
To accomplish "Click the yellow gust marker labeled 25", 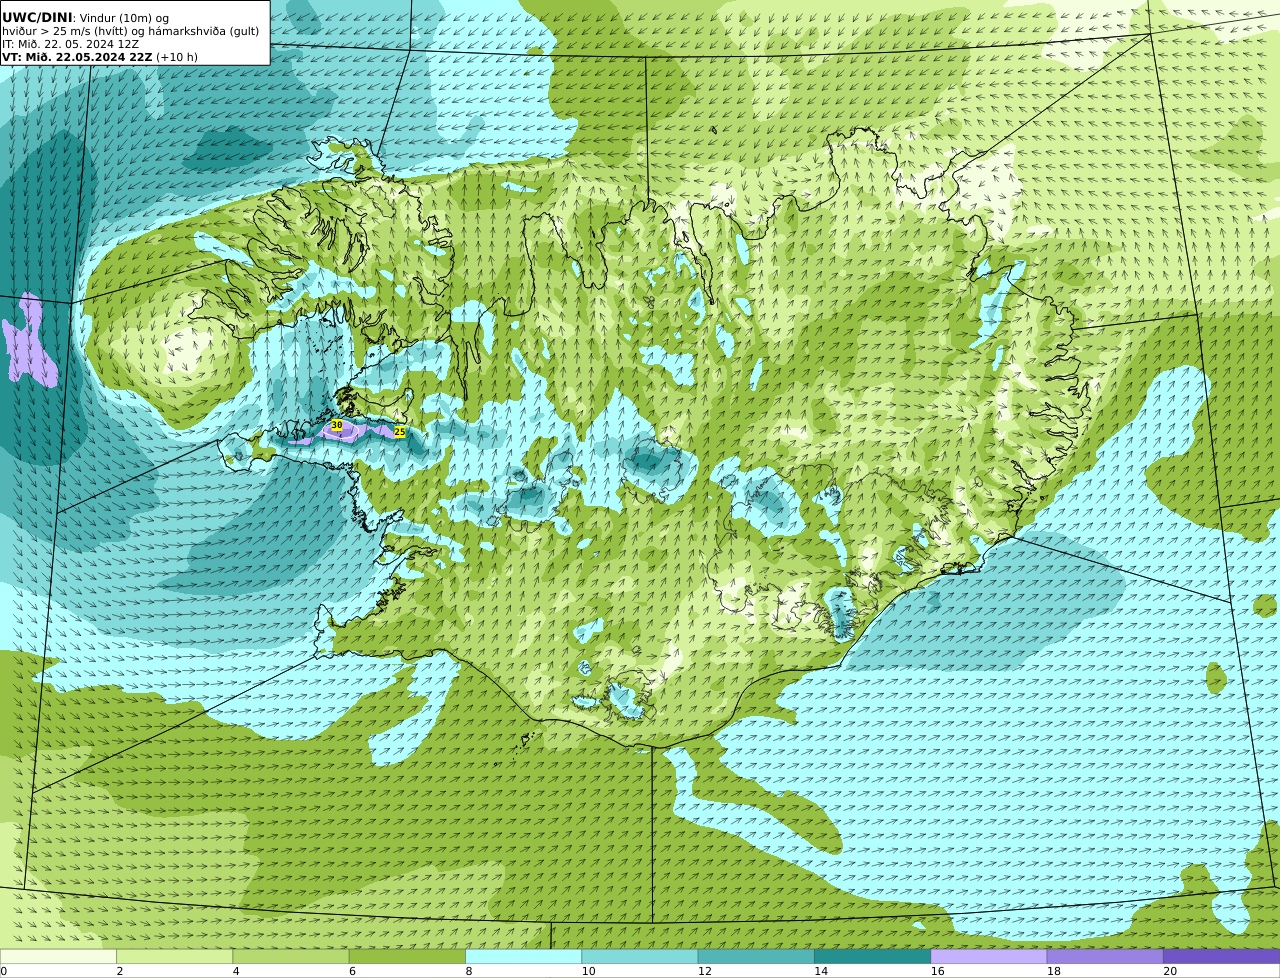I will pos(400,432).
